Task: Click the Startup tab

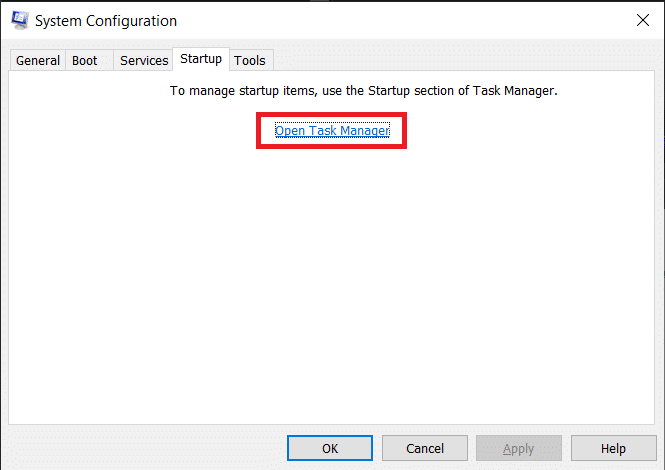Action: pos(201,60)
